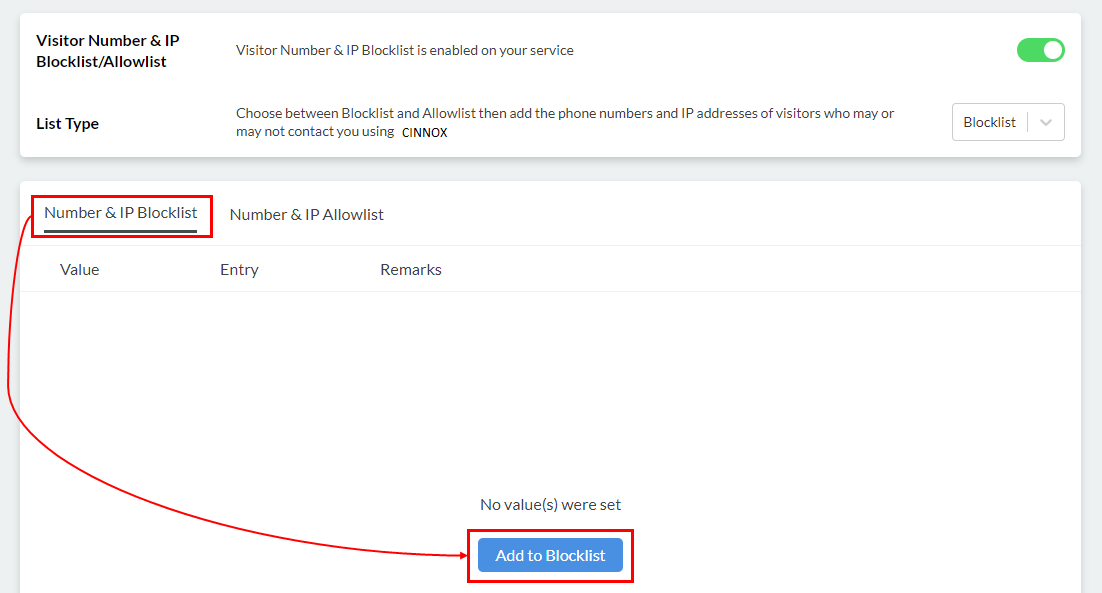
Task: Click the white knob of the green switch
Action: [1052, 50]
